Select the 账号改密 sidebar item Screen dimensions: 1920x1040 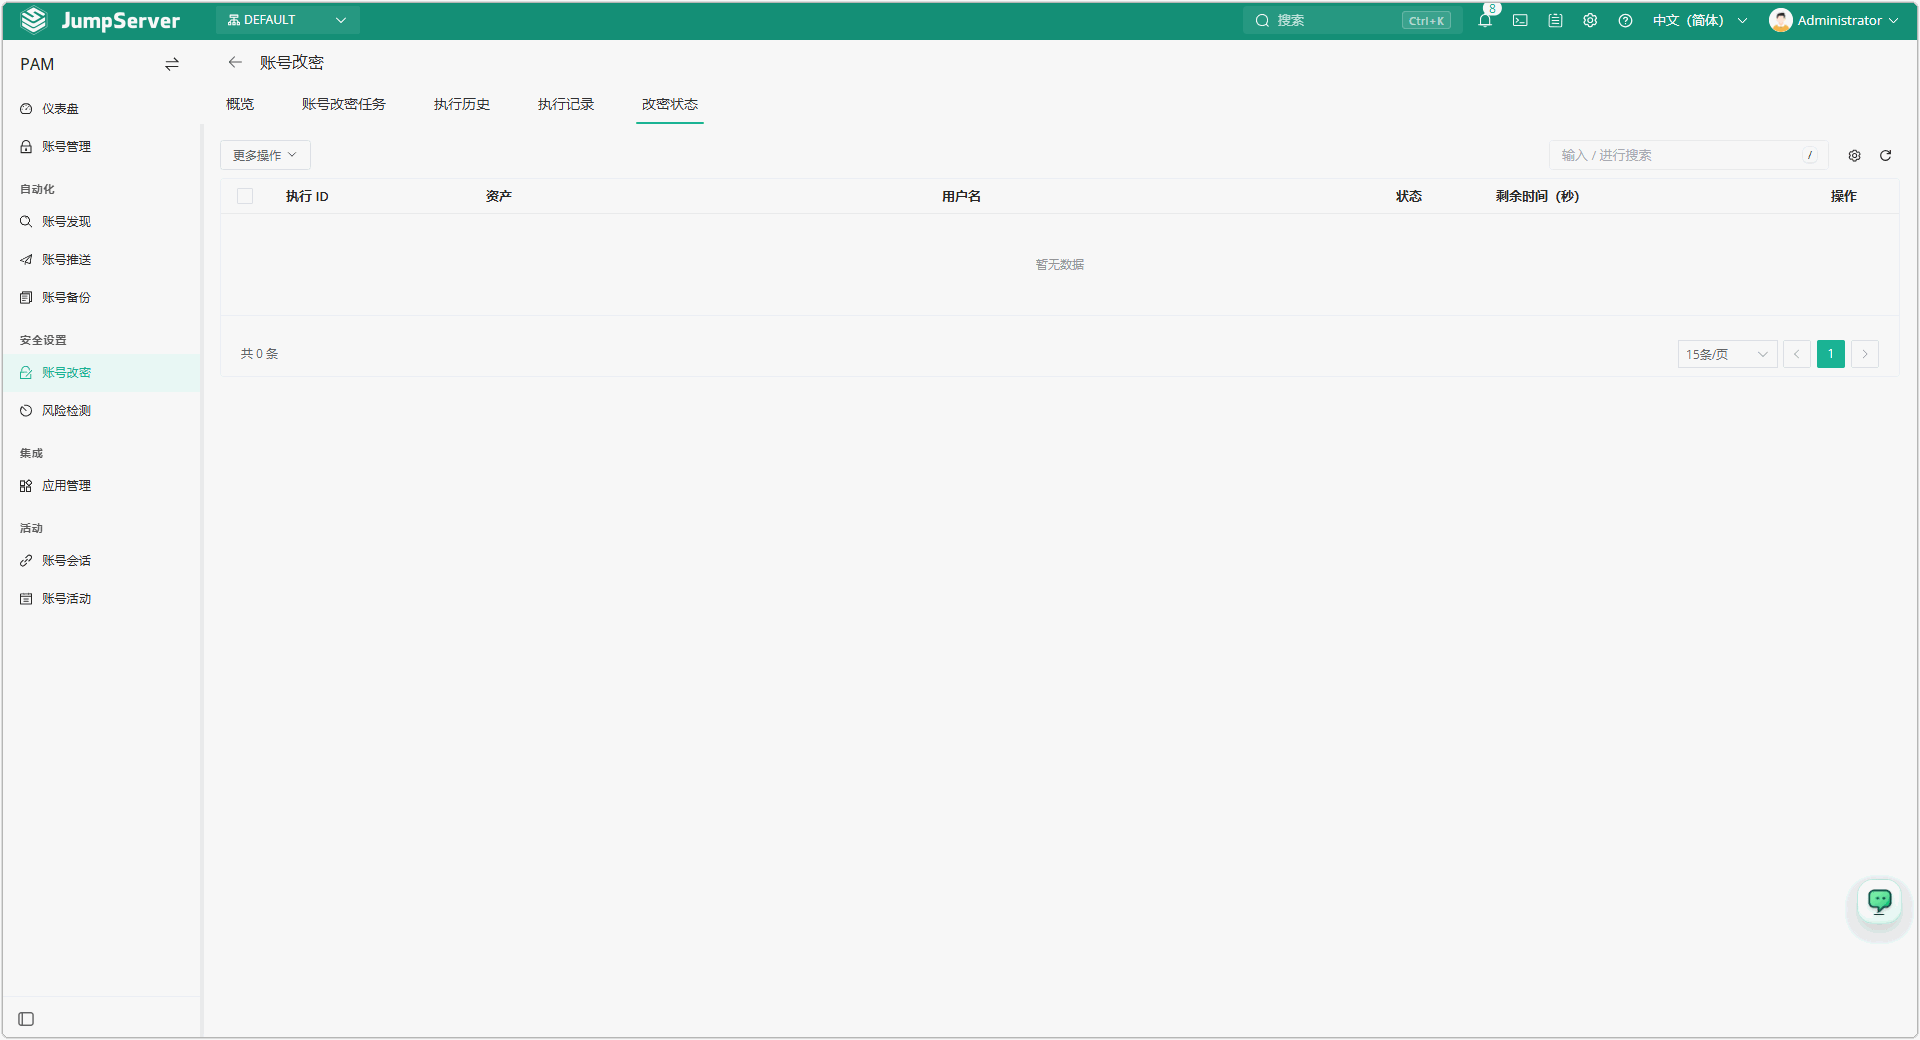coord(101,373)
